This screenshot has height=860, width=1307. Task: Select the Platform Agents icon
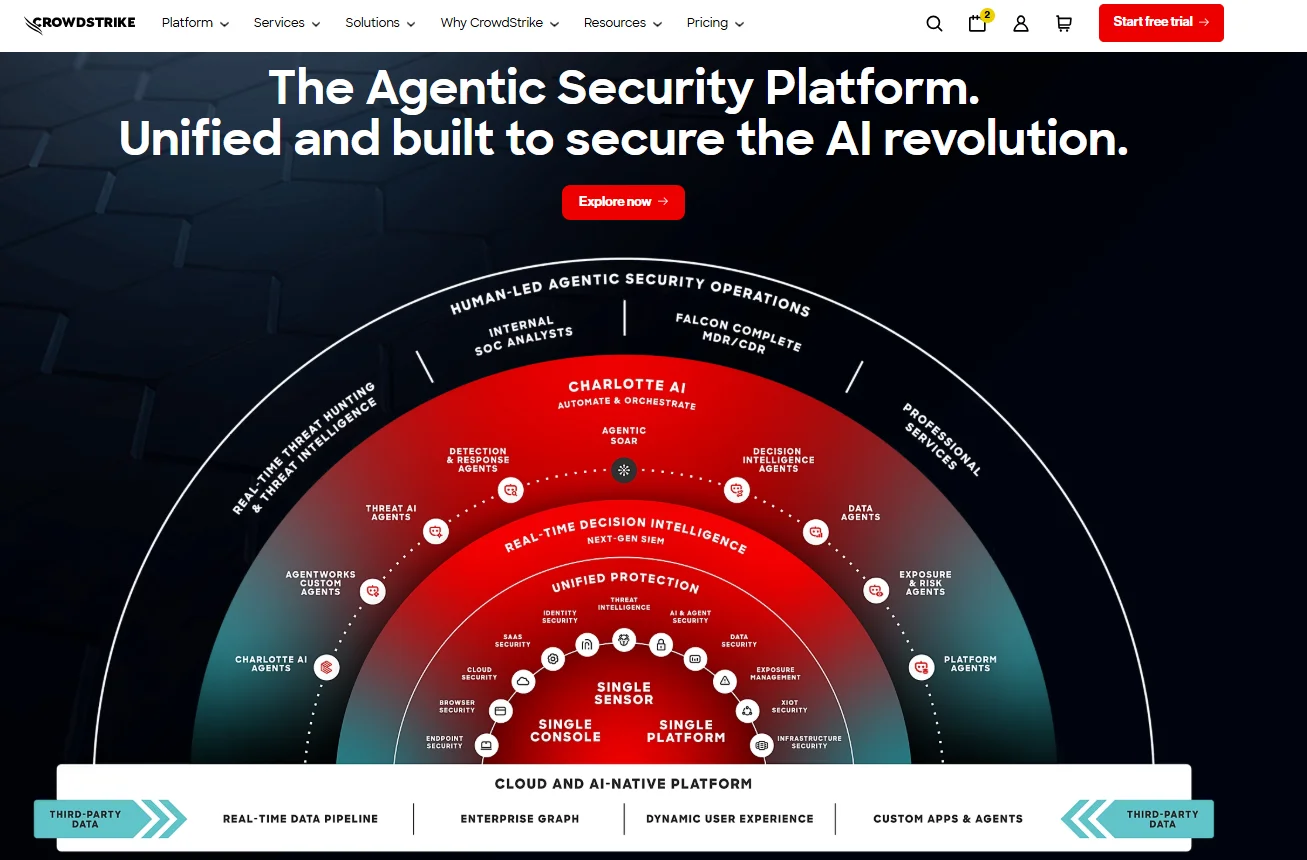click(x=921, y=667)
